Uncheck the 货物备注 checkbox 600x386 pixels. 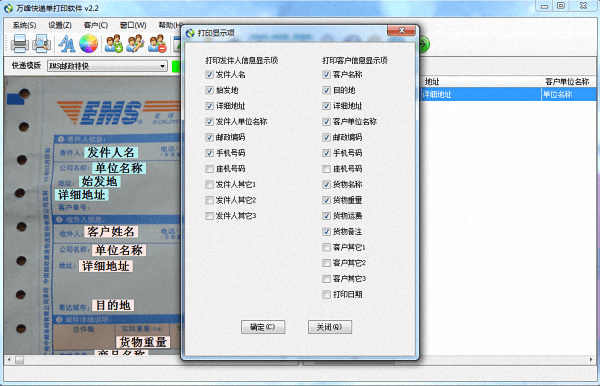(326, 232)
